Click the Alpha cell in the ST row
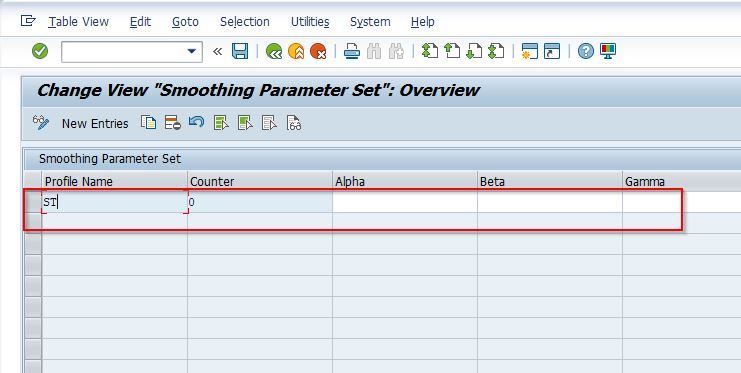 click(x=405, y=202)
